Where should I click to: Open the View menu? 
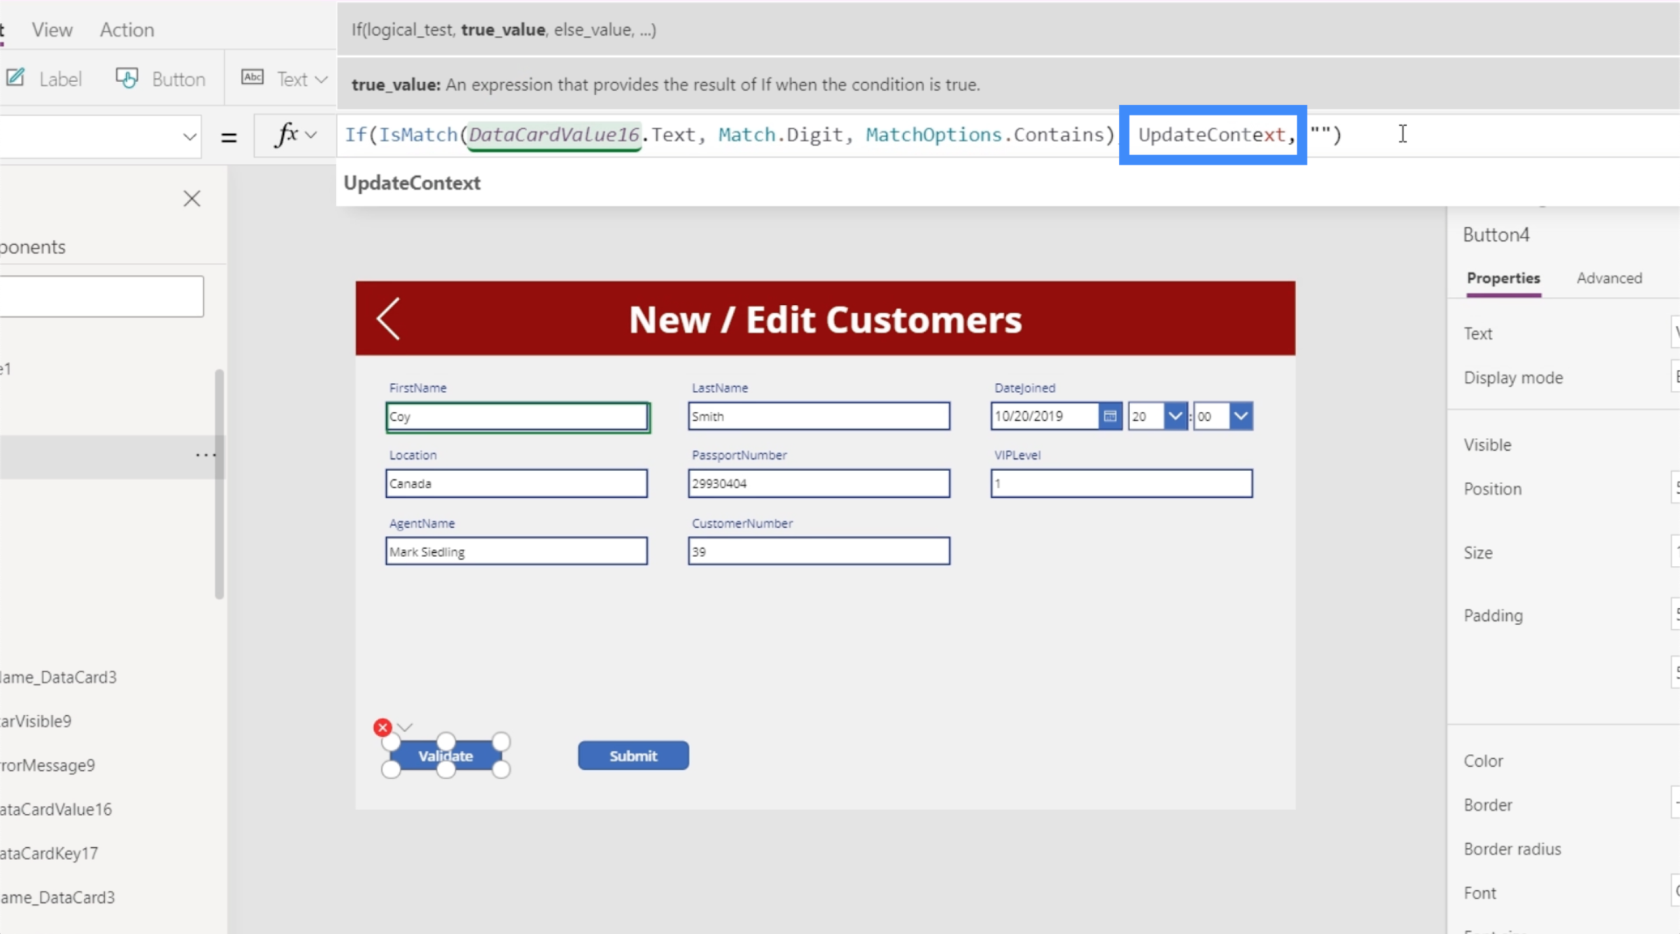(52, 30)
